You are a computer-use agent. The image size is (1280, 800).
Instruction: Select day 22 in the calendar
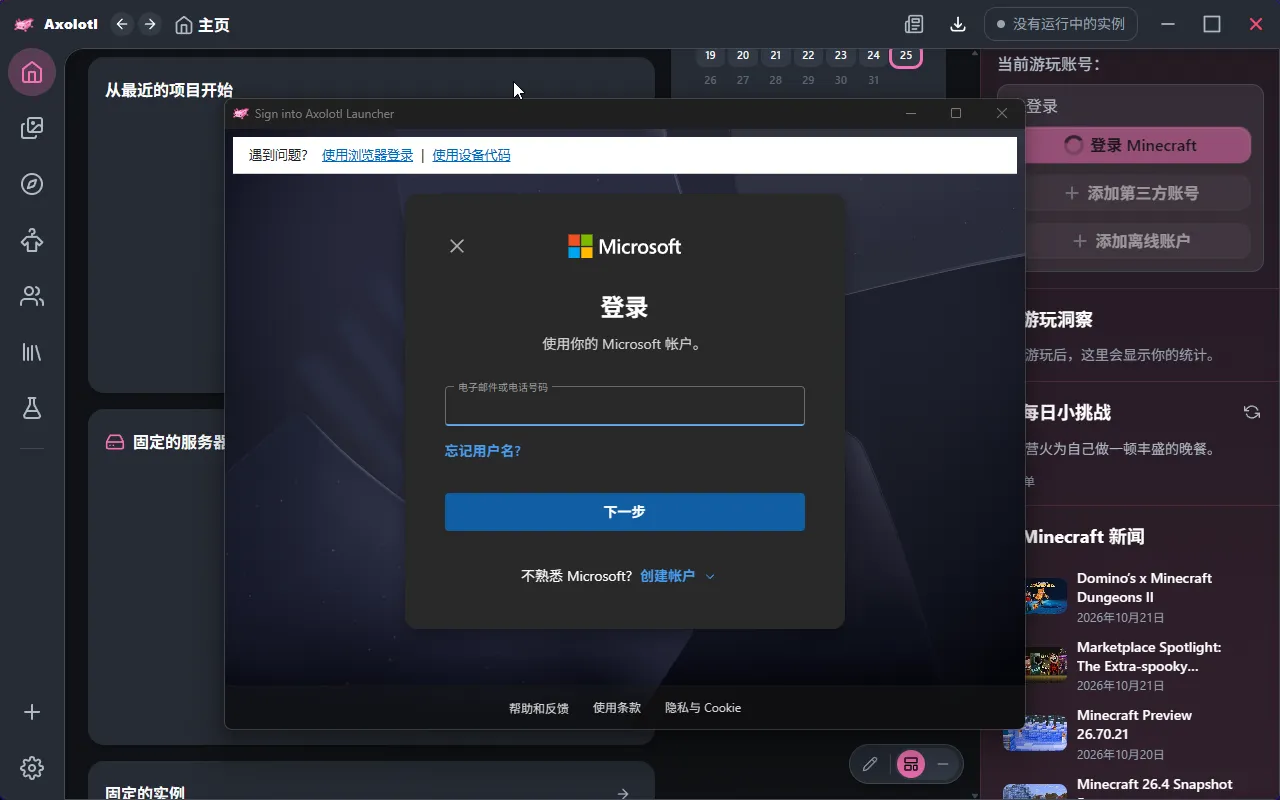(x=808, y=55)
